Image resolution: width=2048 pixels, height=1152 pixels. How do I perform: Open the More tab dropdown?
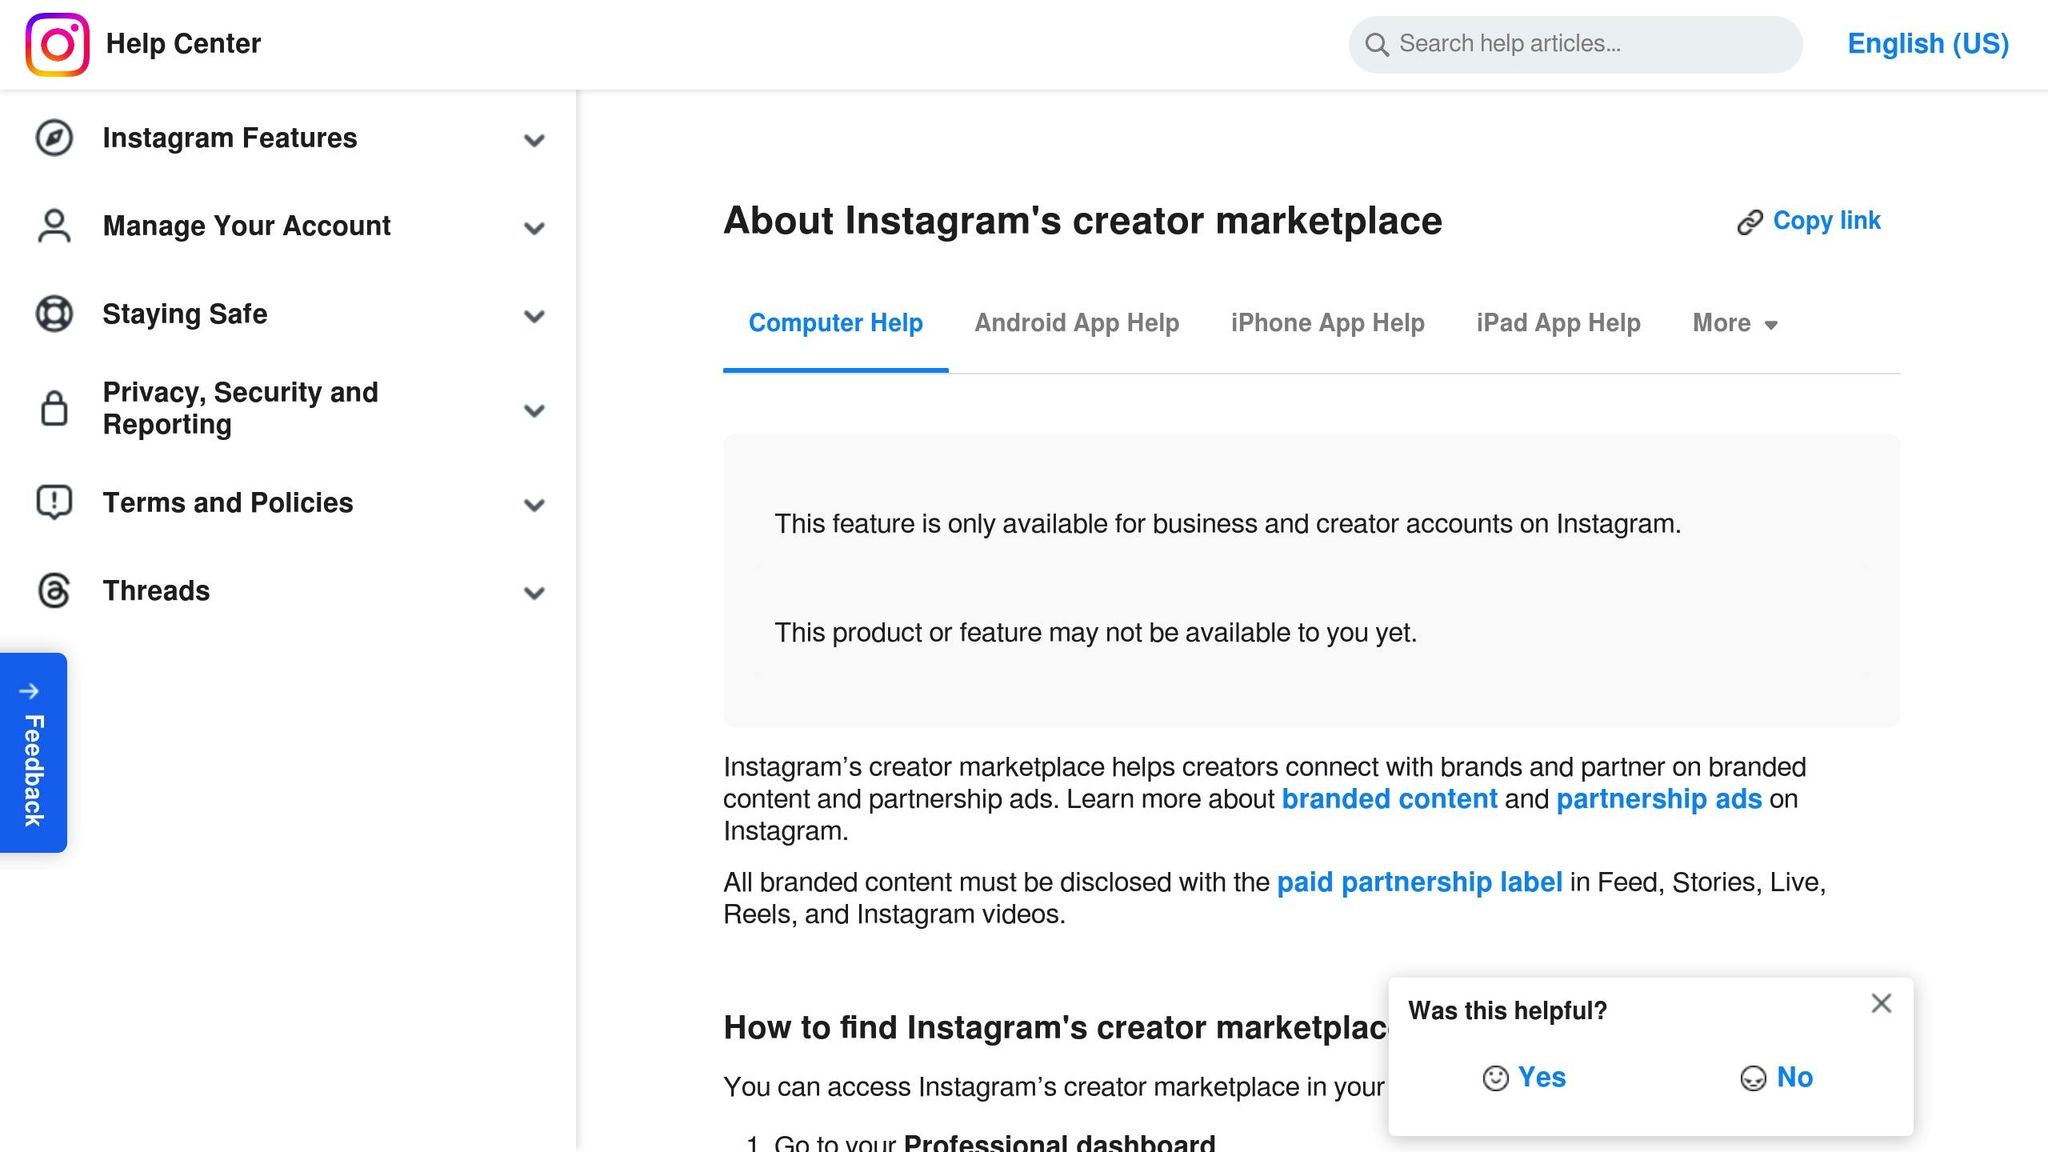(1734, 323)
